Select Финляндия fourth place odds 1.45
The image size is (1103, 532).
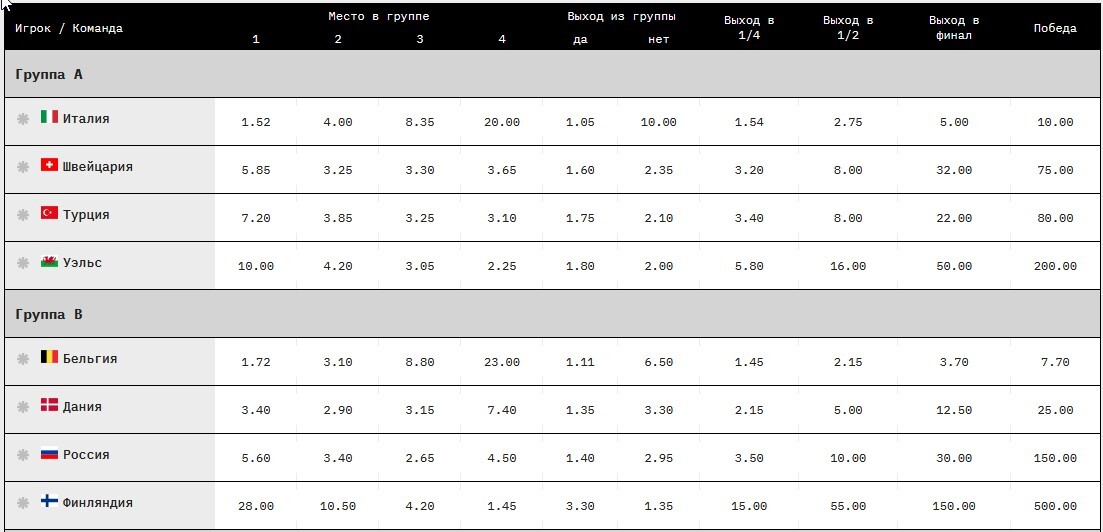(502, 506)
